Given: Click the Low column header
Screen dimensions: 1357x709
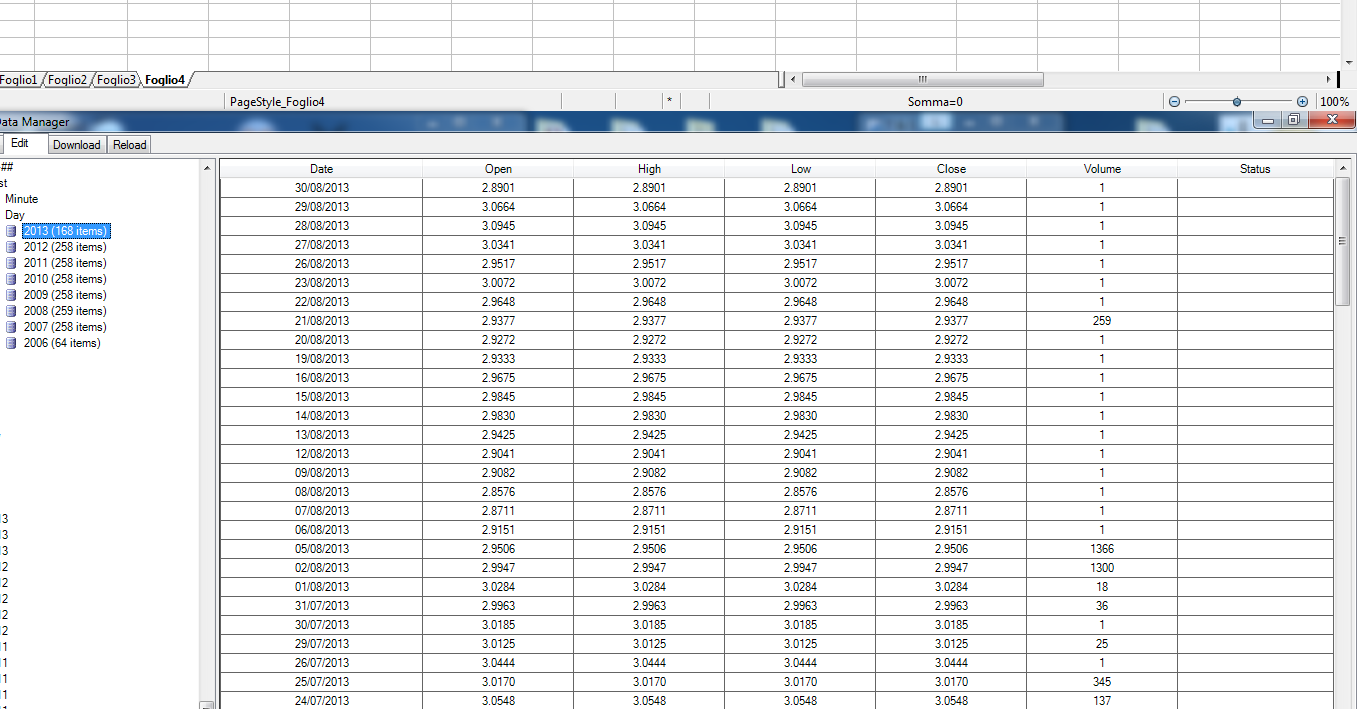Looking at the screenshot, I should point(800,169).
